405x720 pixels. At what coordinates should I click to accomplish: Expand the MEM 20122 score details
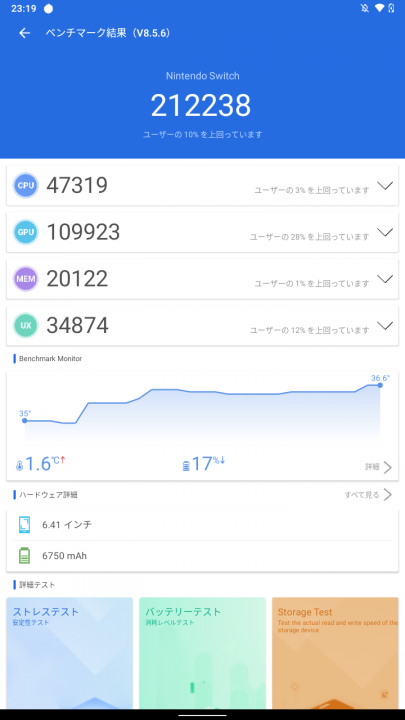[x=385, y=279]
